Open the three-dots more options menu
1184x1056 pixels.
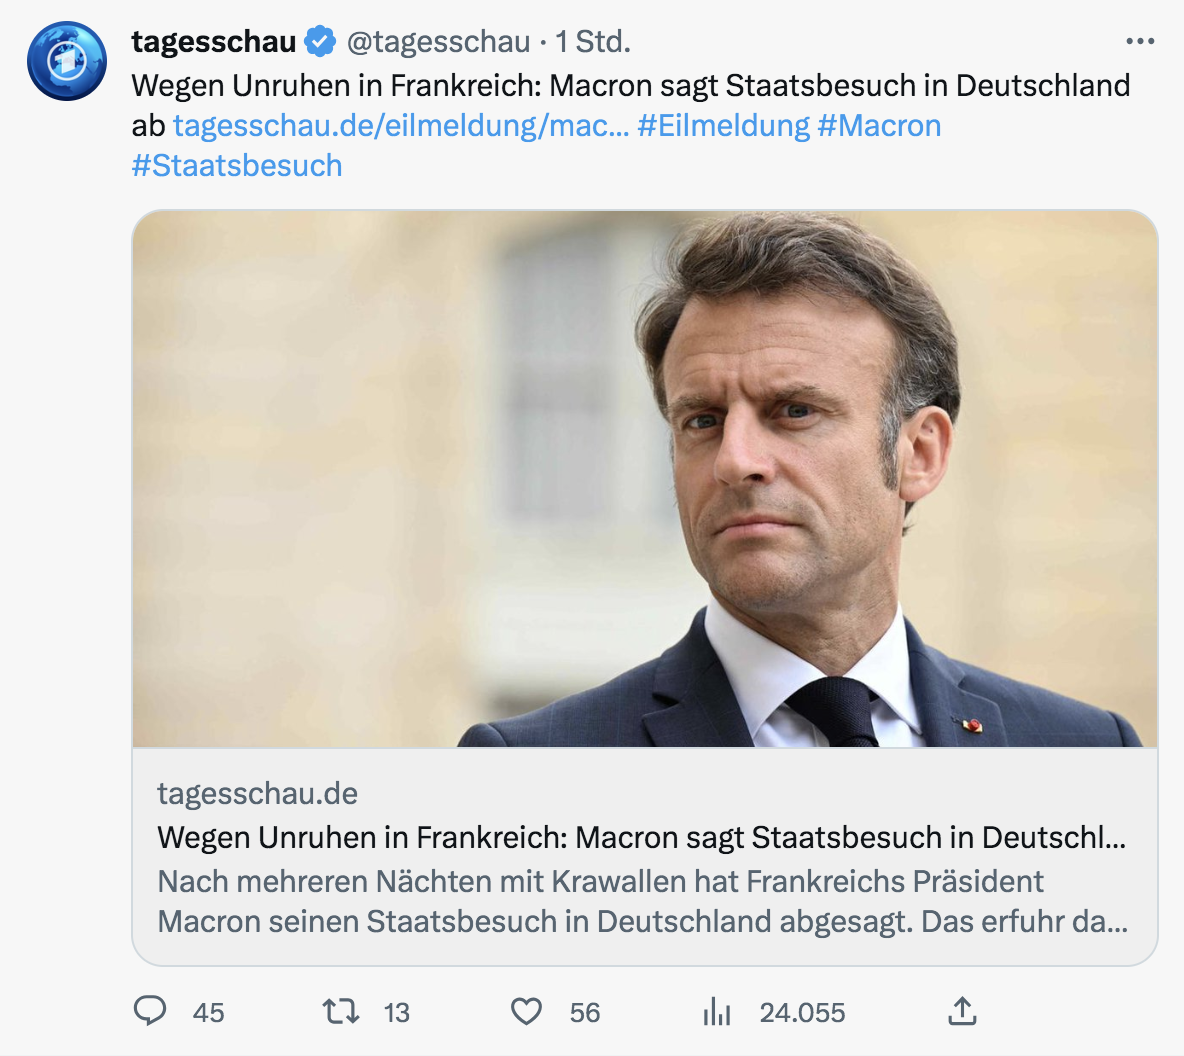pos(1140,42)
